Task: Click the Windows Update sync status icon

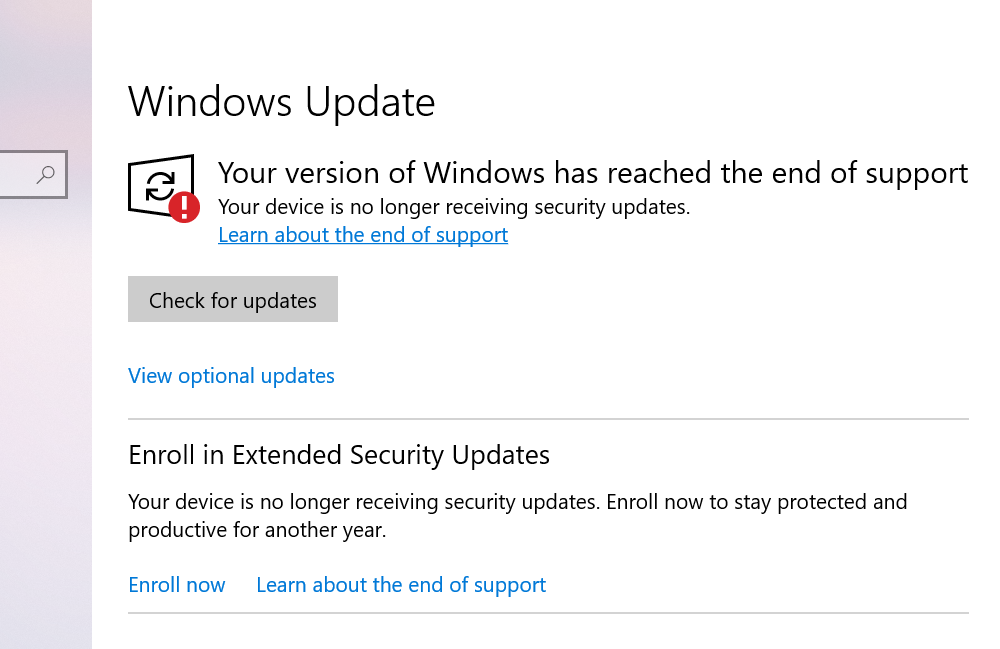Action: [x=160, y=185]
